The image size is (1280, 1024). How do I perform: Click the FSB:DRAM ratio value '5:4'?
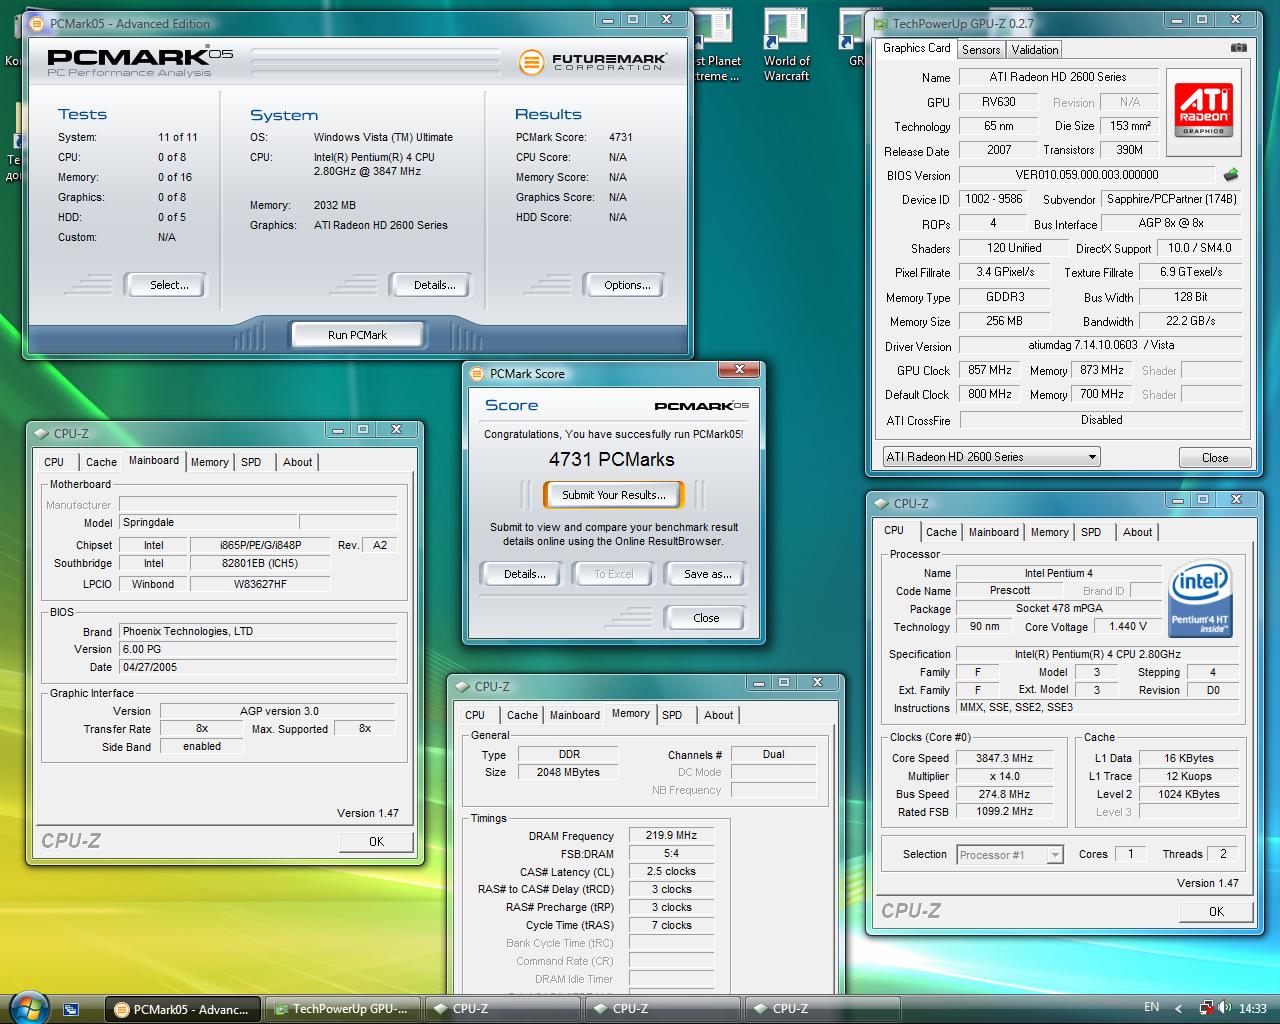tap(671, 854)
